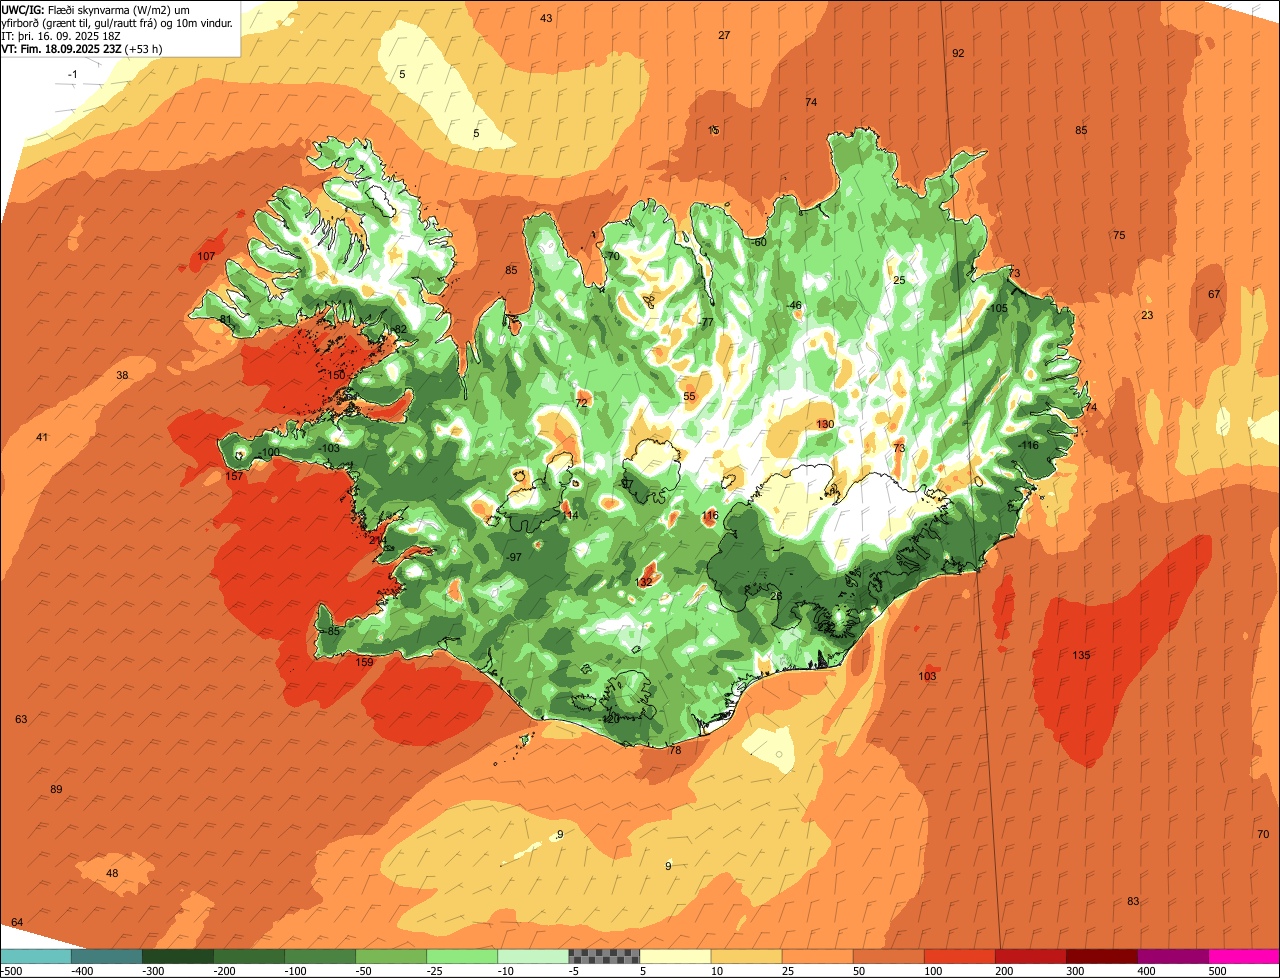Screen dimensions: 1280x978
Task: Click the flux value '63' on the map
Action: pyautogui.click(x=21, y=719)
